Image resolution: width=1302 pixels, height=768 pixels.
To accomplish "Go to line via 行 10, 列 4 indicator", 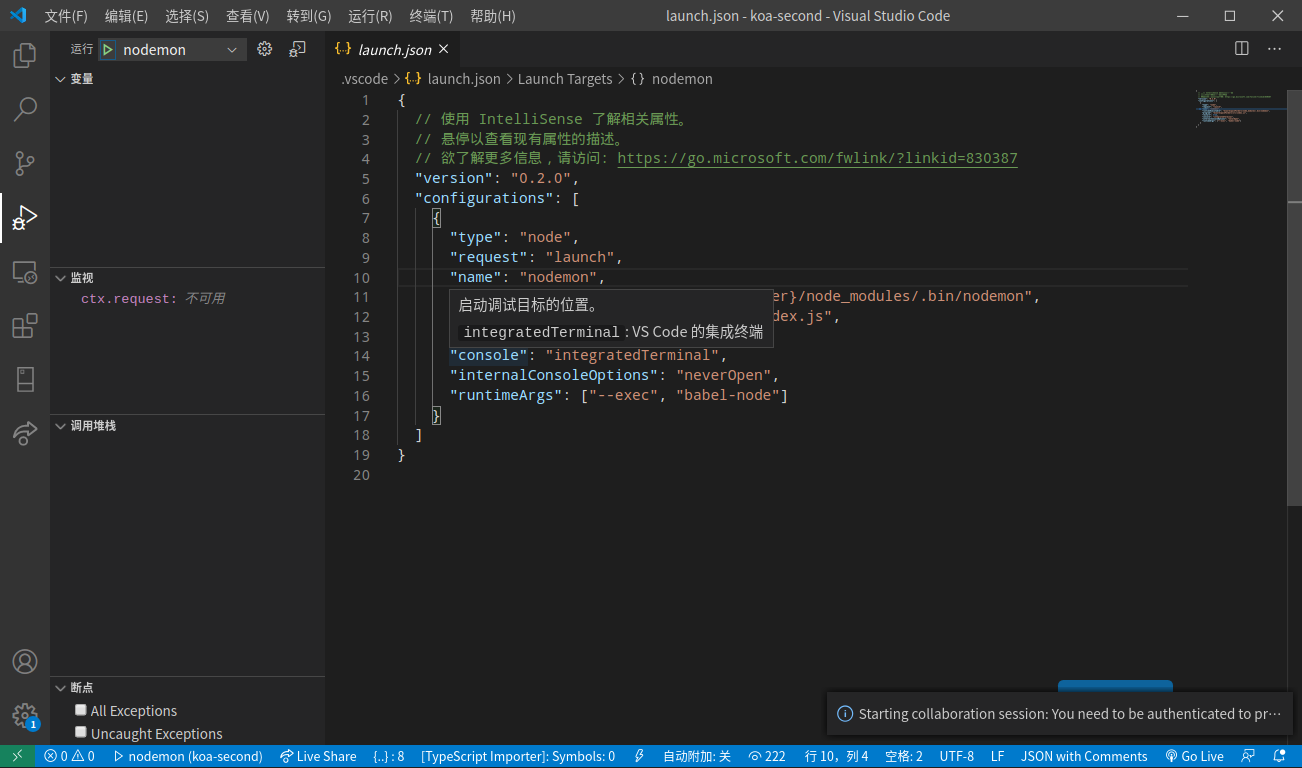I will click(x=836, y=756).
